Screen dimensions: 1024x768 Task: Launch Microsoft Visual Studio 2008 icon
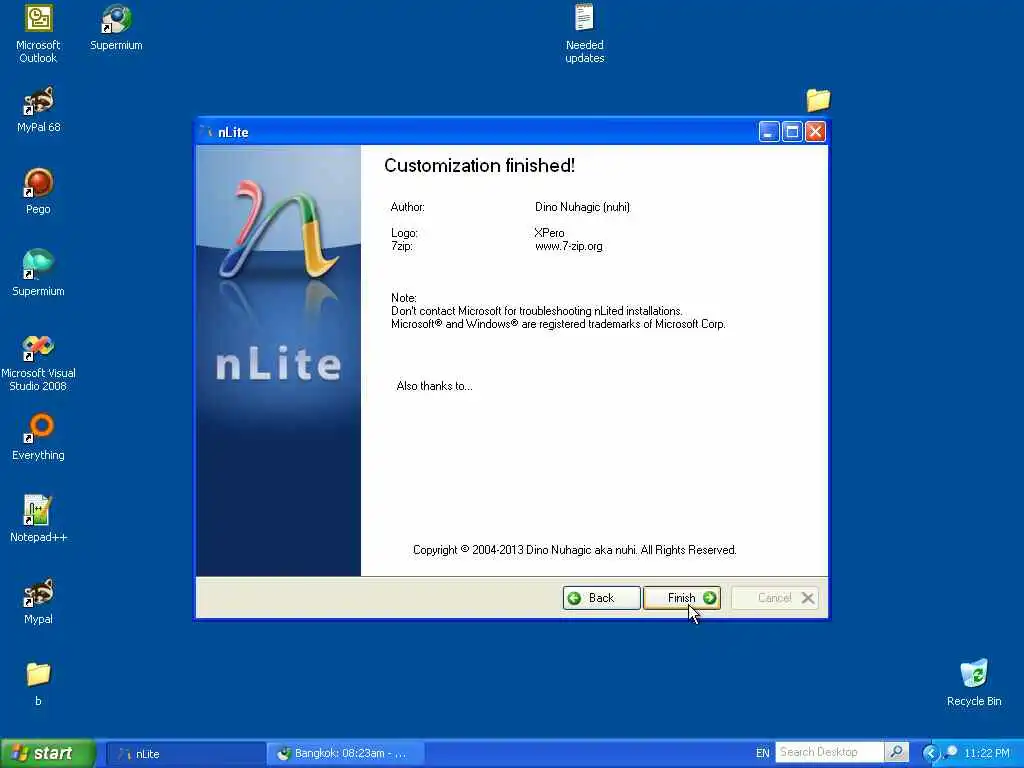[38, 362]
